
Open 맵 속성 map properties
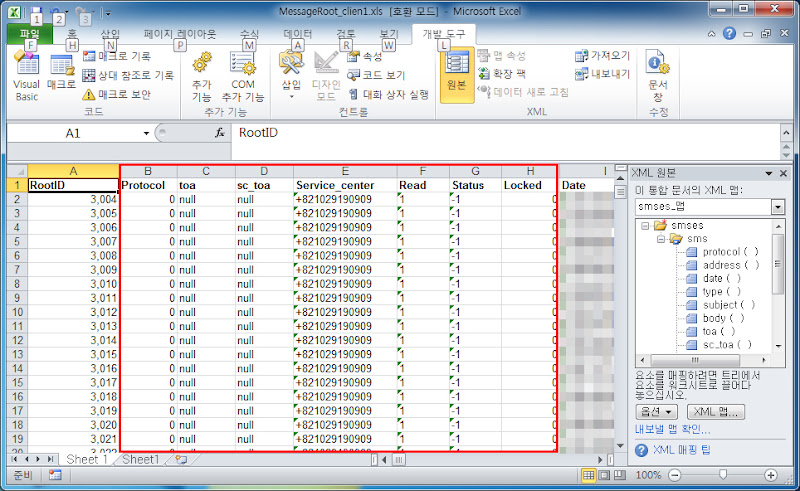tap(502, 55)
